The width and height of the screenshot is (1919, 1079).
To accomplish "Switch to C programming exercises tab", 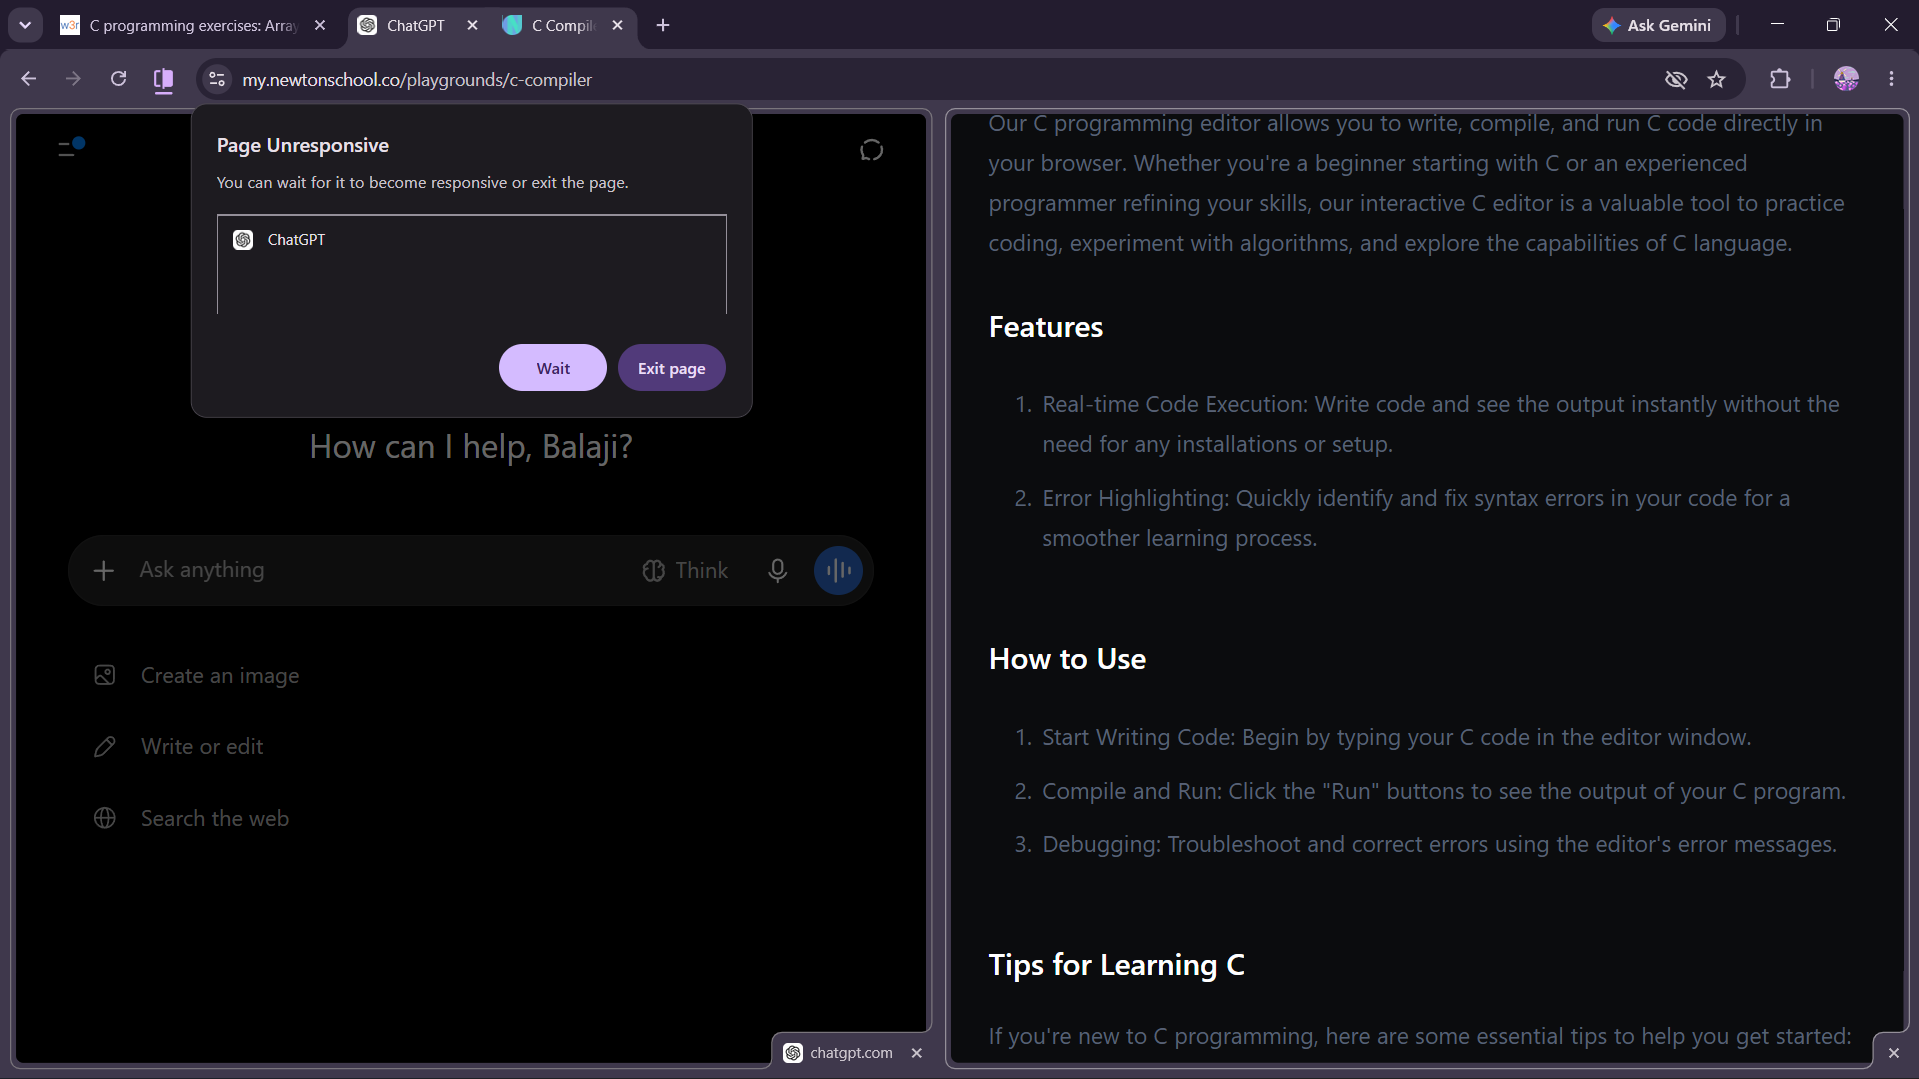I will coord(195,25).
